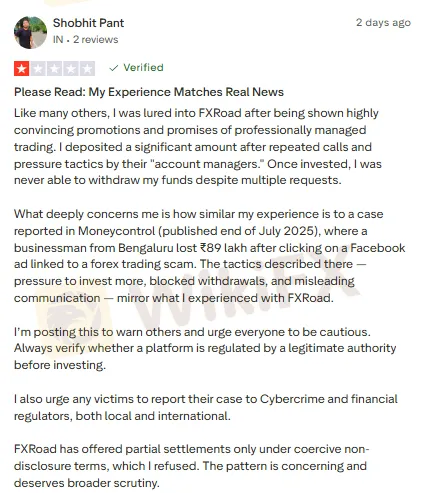Click Shobhit Pant's profile avatar photo
The height and width of the screenshot is (493, 430).
click(30, 32)
